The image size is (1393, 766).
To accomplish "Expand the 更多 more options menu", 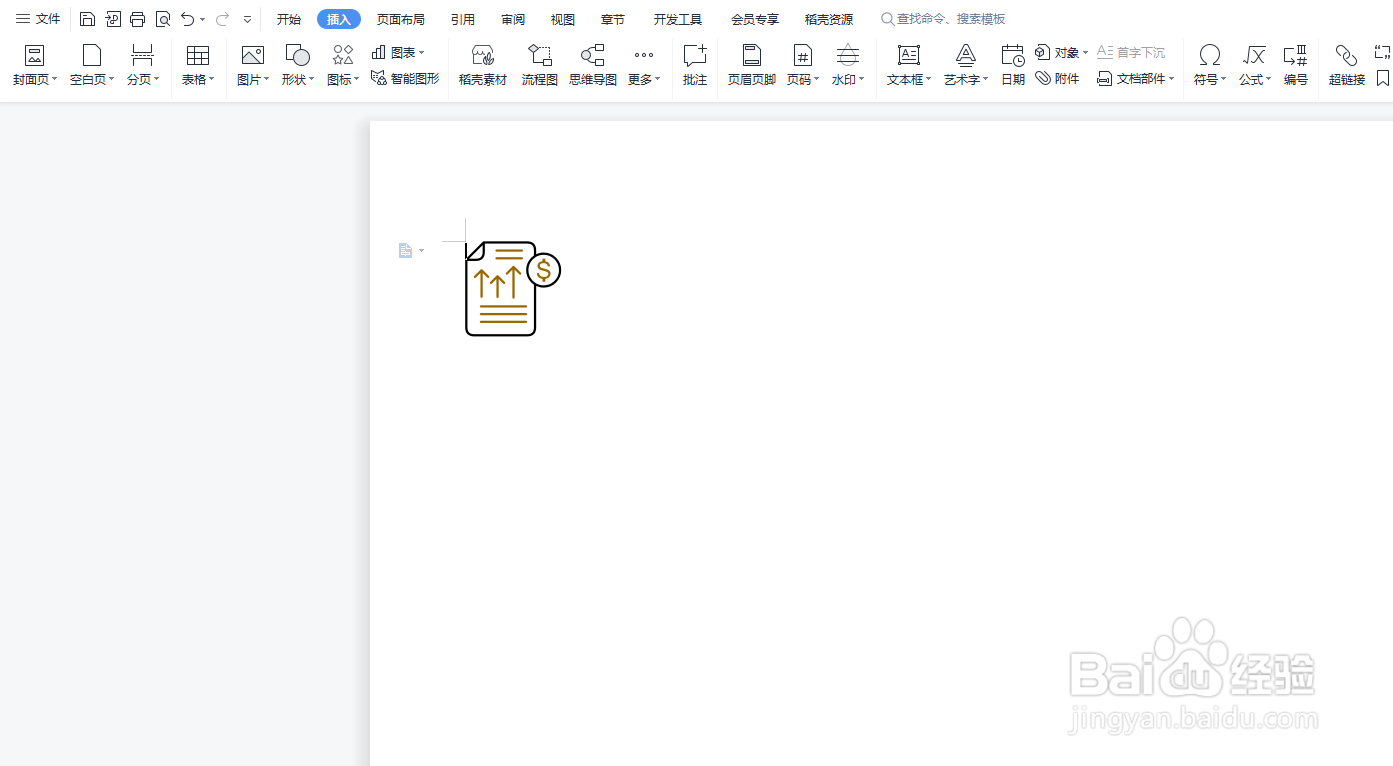I will click(644, 65).
